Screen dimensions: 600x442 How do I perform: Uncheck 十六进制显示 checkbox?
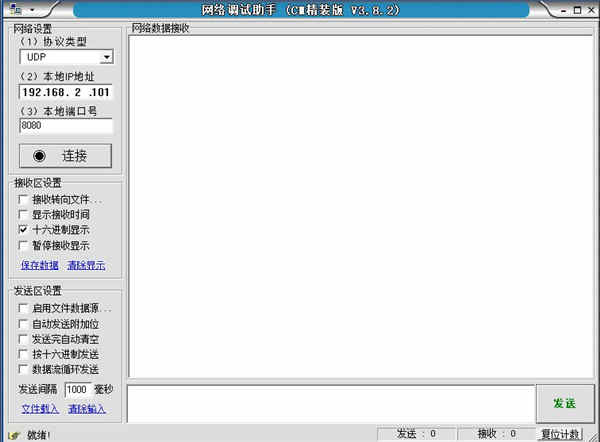coord(23,230)
